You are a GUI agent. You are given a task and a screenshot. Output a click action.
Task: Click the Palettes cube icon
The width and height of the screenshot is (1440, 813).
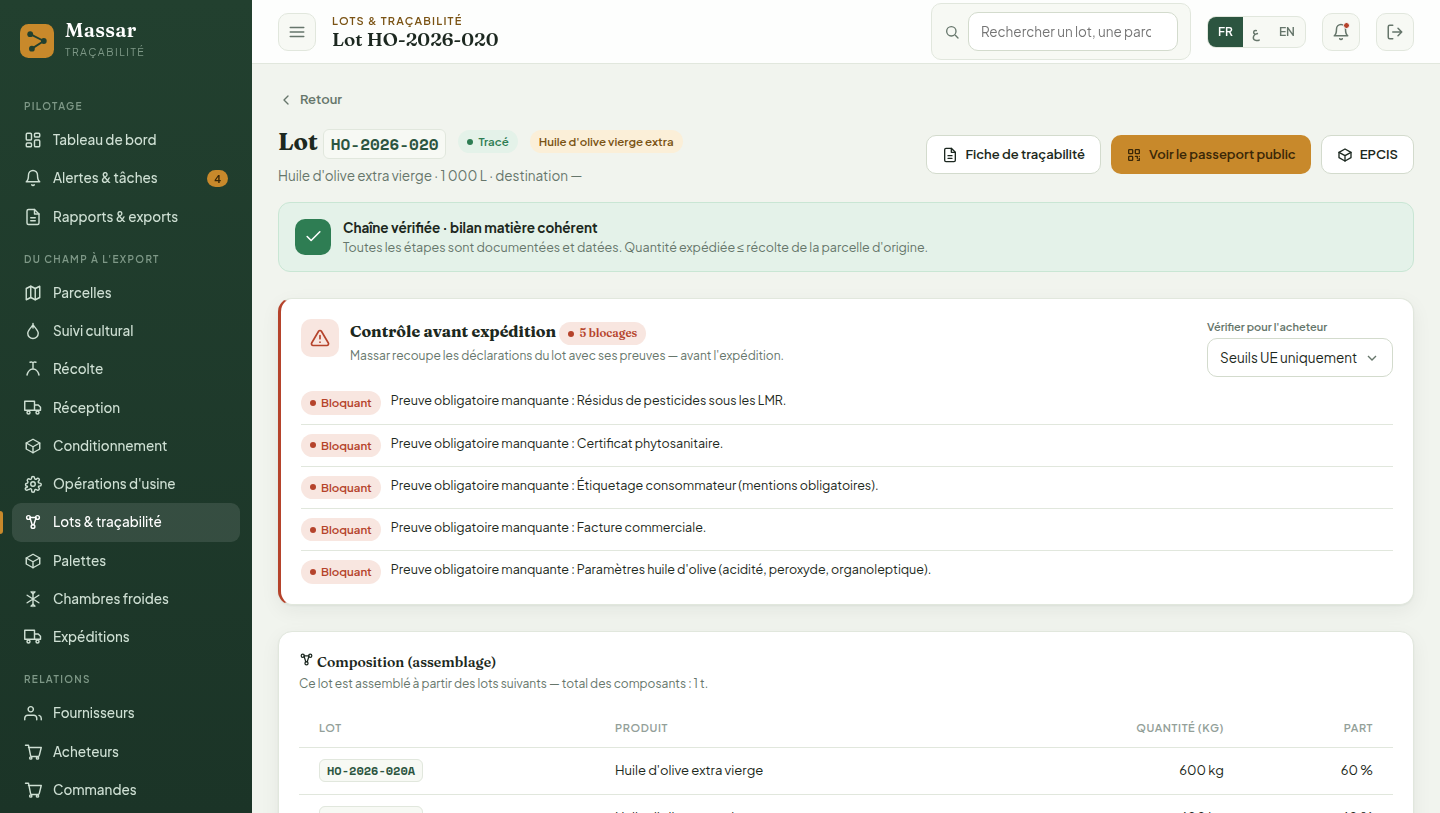33,561
